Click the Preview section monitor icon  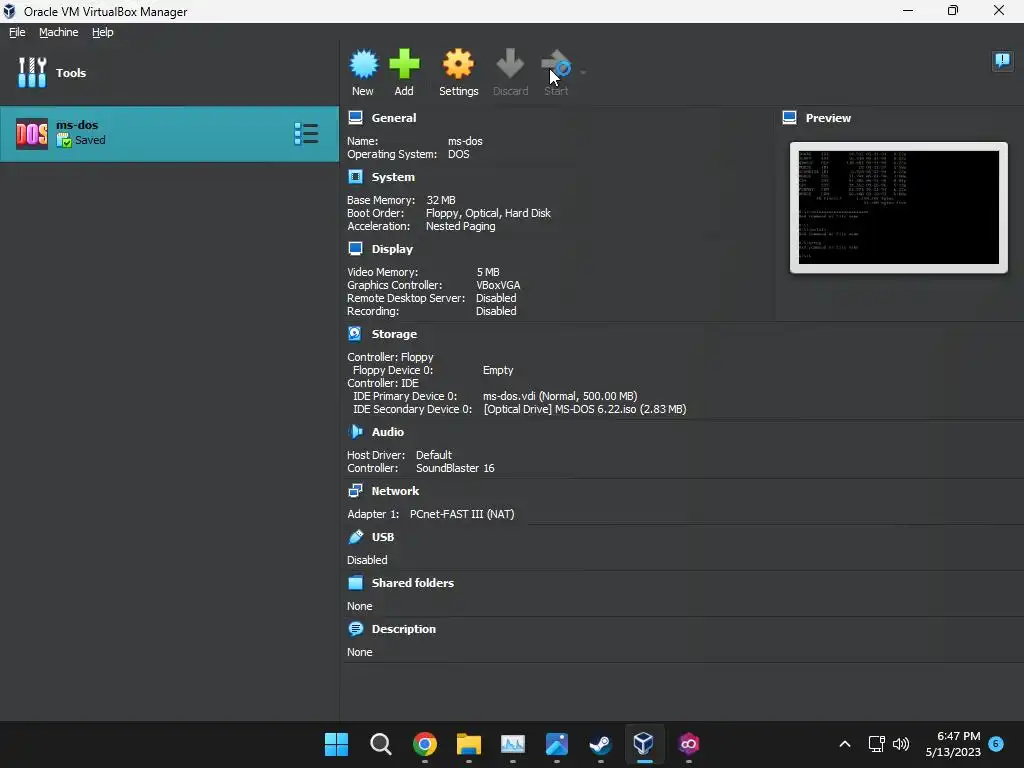790,118
